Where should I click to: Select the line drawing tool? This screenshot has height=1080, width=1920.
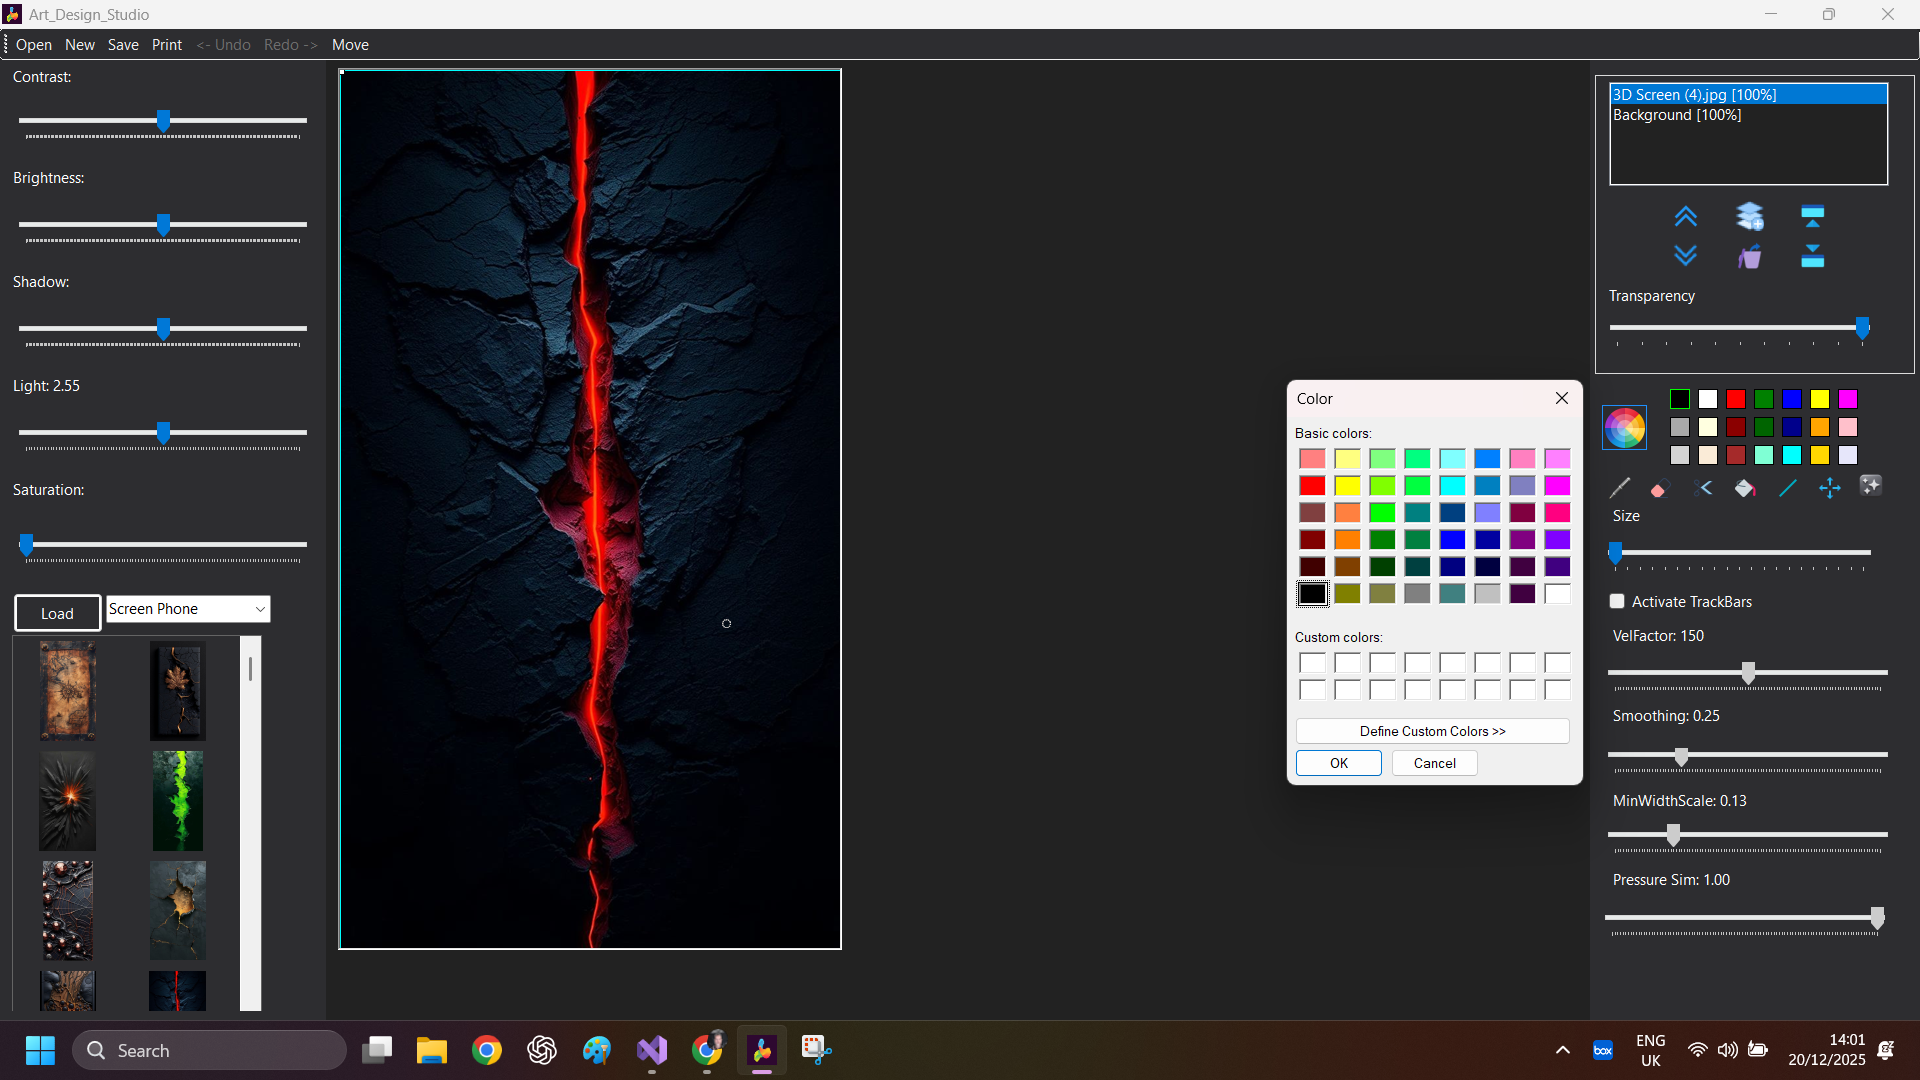click(x=1788, y=488)
